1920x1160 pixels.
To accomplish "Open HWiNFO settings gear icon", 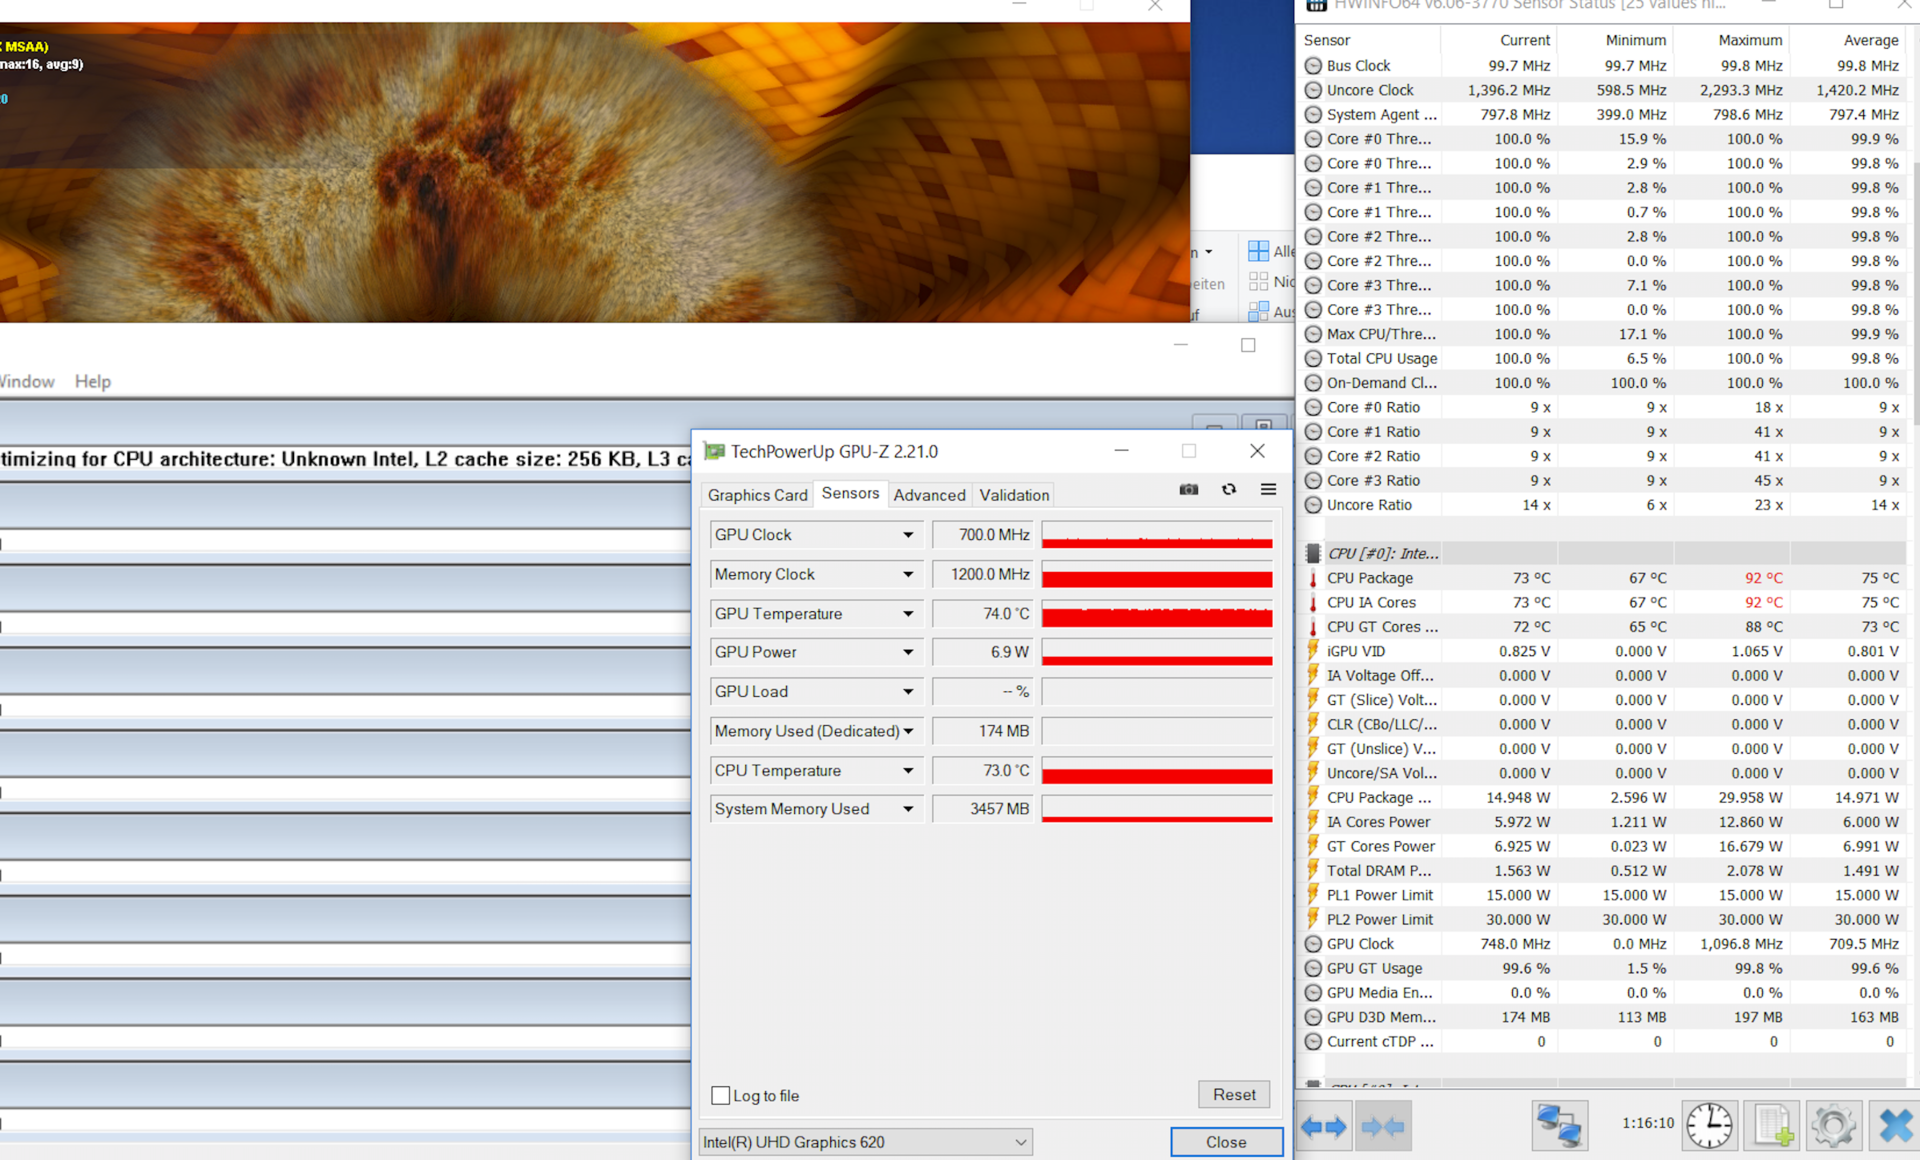I will coord(1833,1125).
